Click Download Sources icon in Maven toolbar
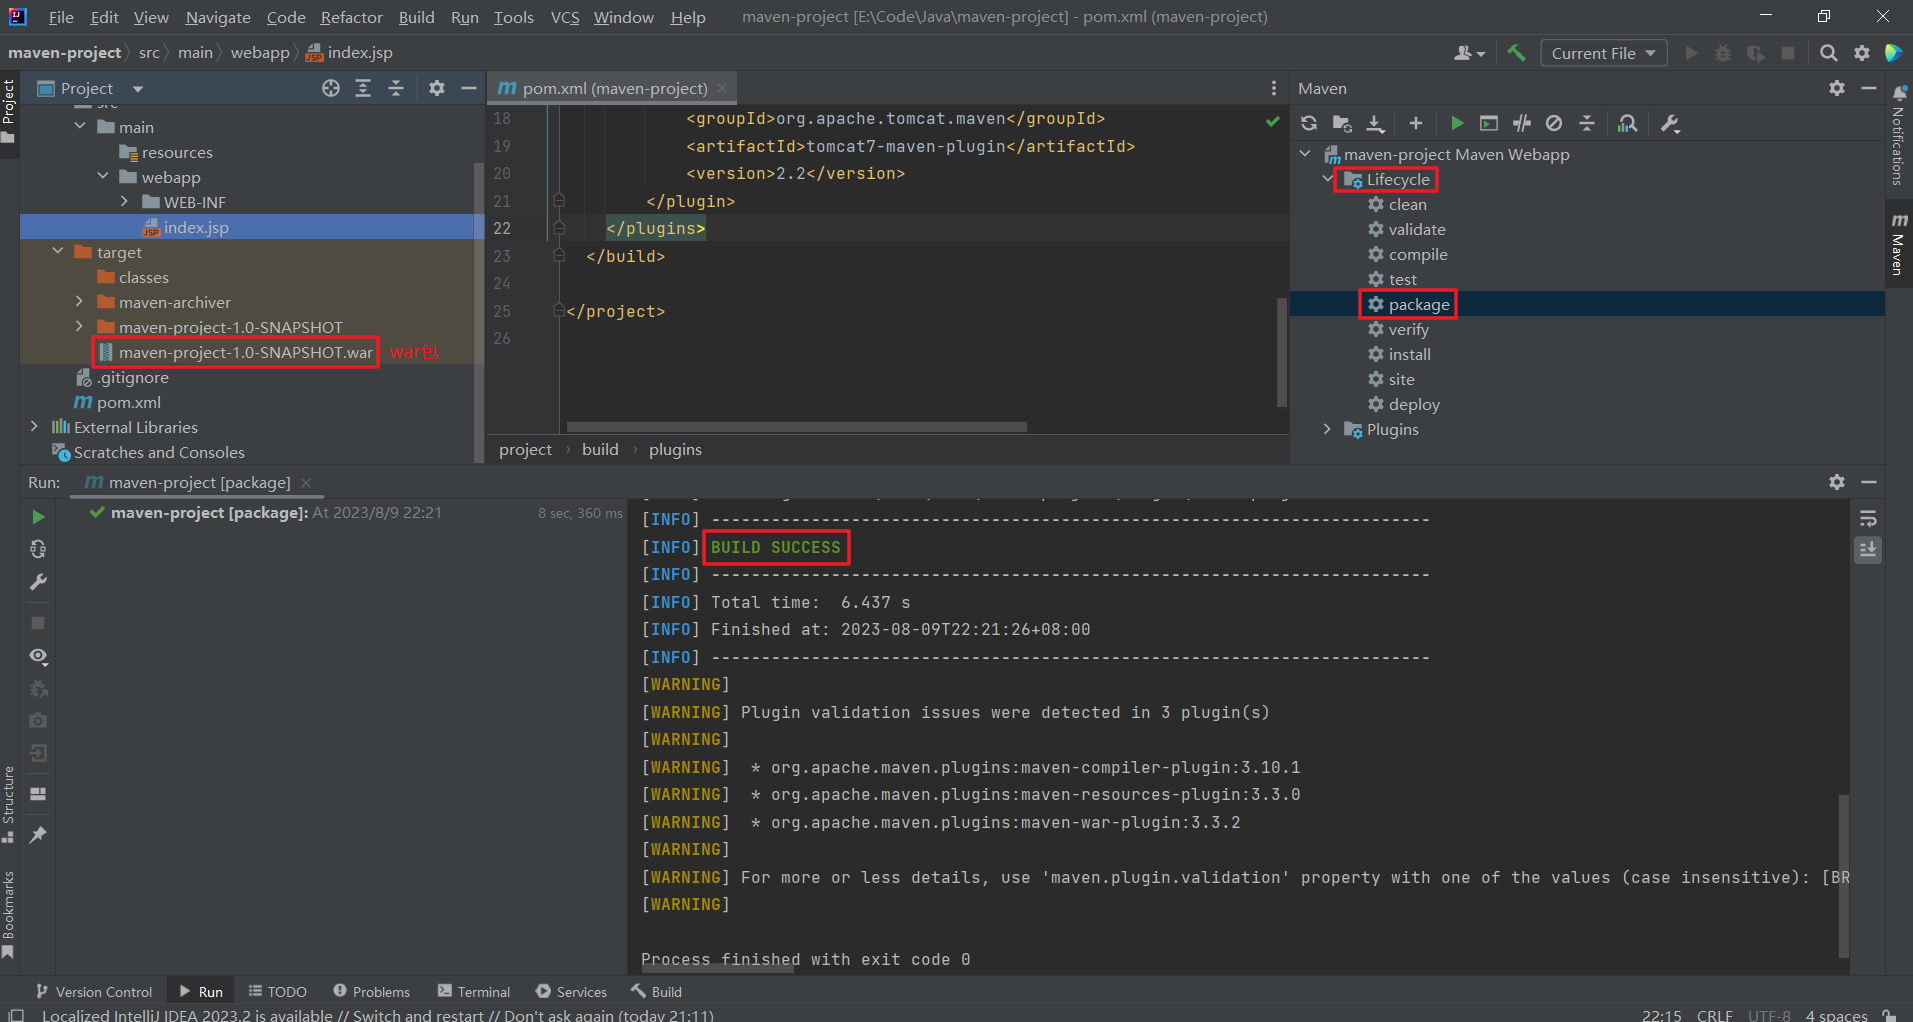1913x1022 pixels. click(x=1376, y=123)
